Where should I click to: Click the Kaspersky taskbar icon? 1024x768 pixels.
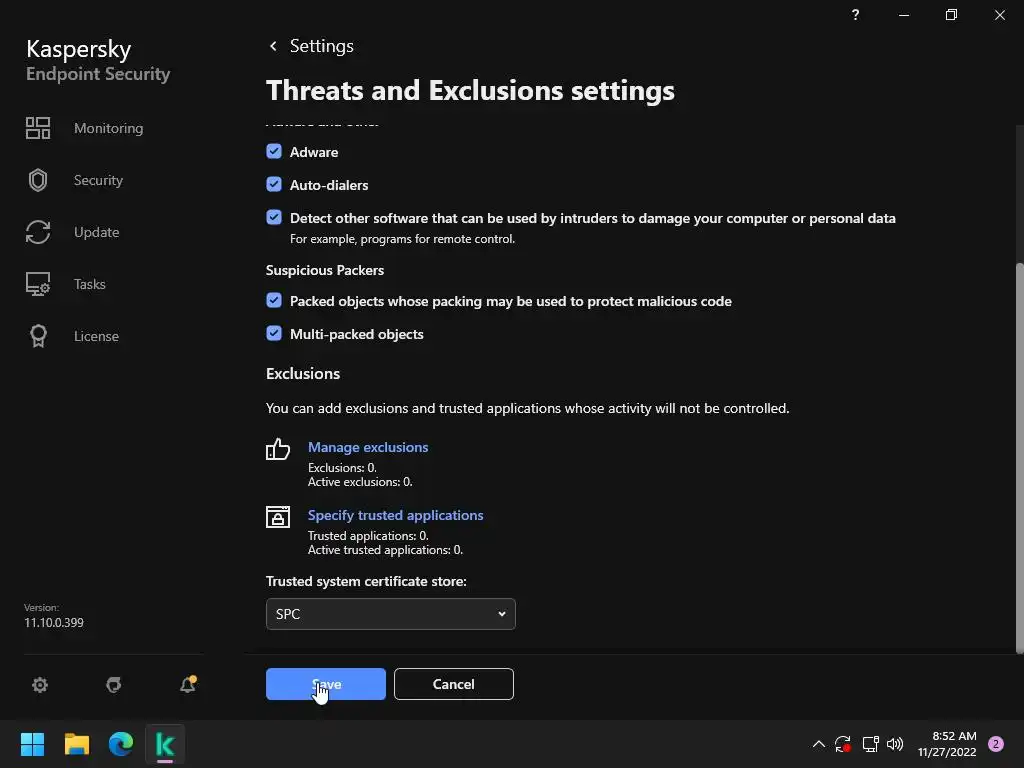tap(165, 744)
